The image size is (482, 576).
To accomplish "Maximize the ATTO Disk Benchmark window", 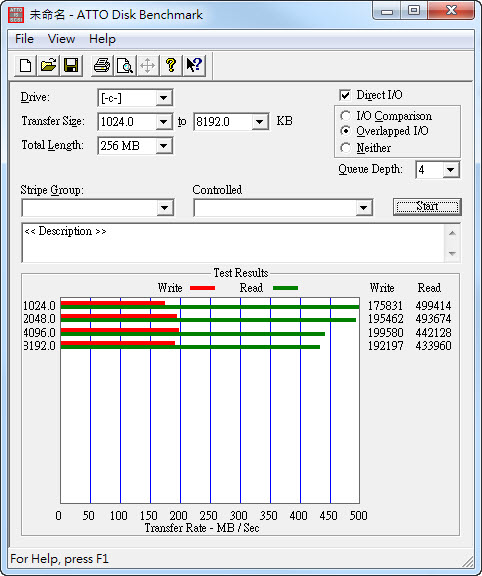I will click(x=414, y=11).
